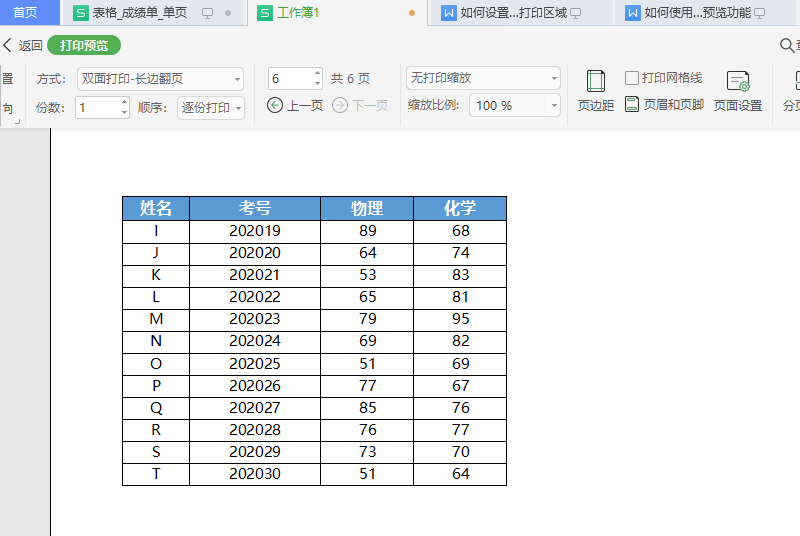Click the 返回 text link
The height and width of the screenshot is (536, 800).
30,45
